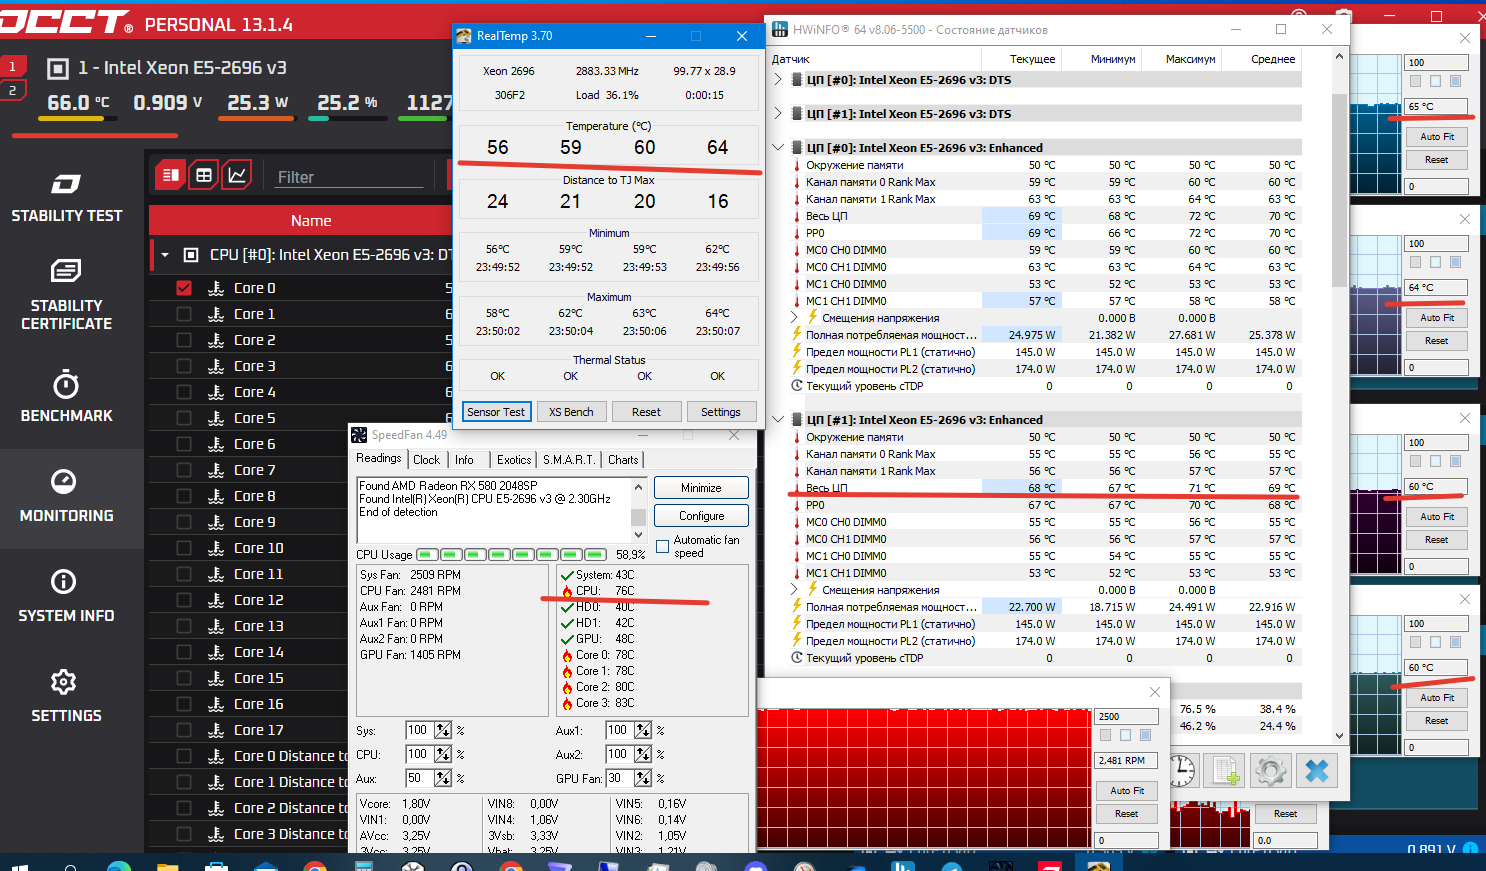Click the Reset button in RealTemp
This screenshot has height=871, width=1486.
click(x=646, y=412)
